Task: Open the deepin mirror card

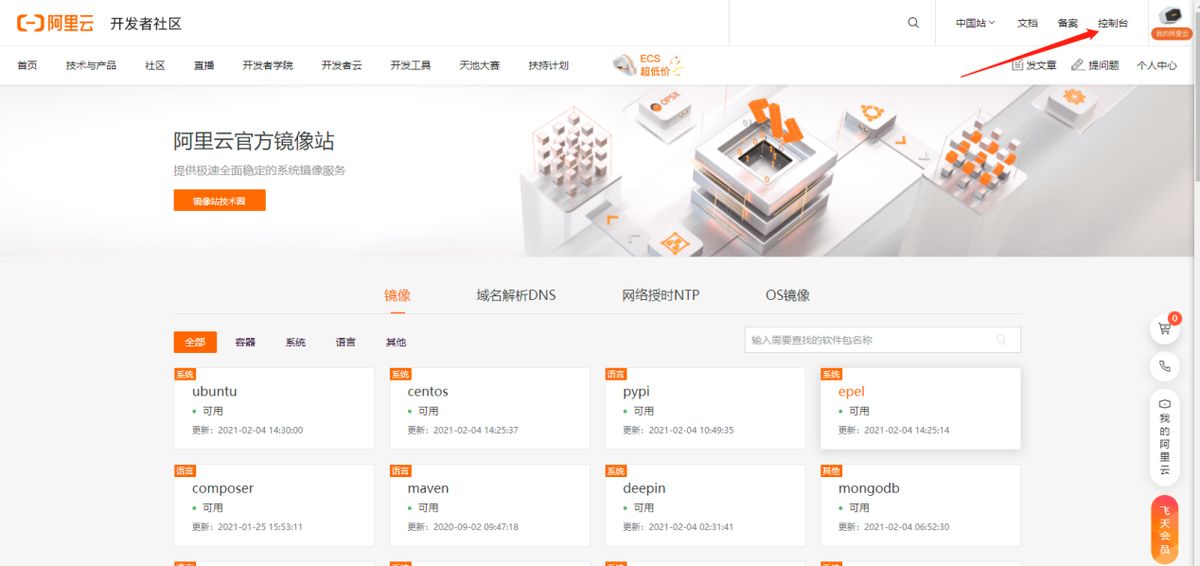Action: click(704, 505)
